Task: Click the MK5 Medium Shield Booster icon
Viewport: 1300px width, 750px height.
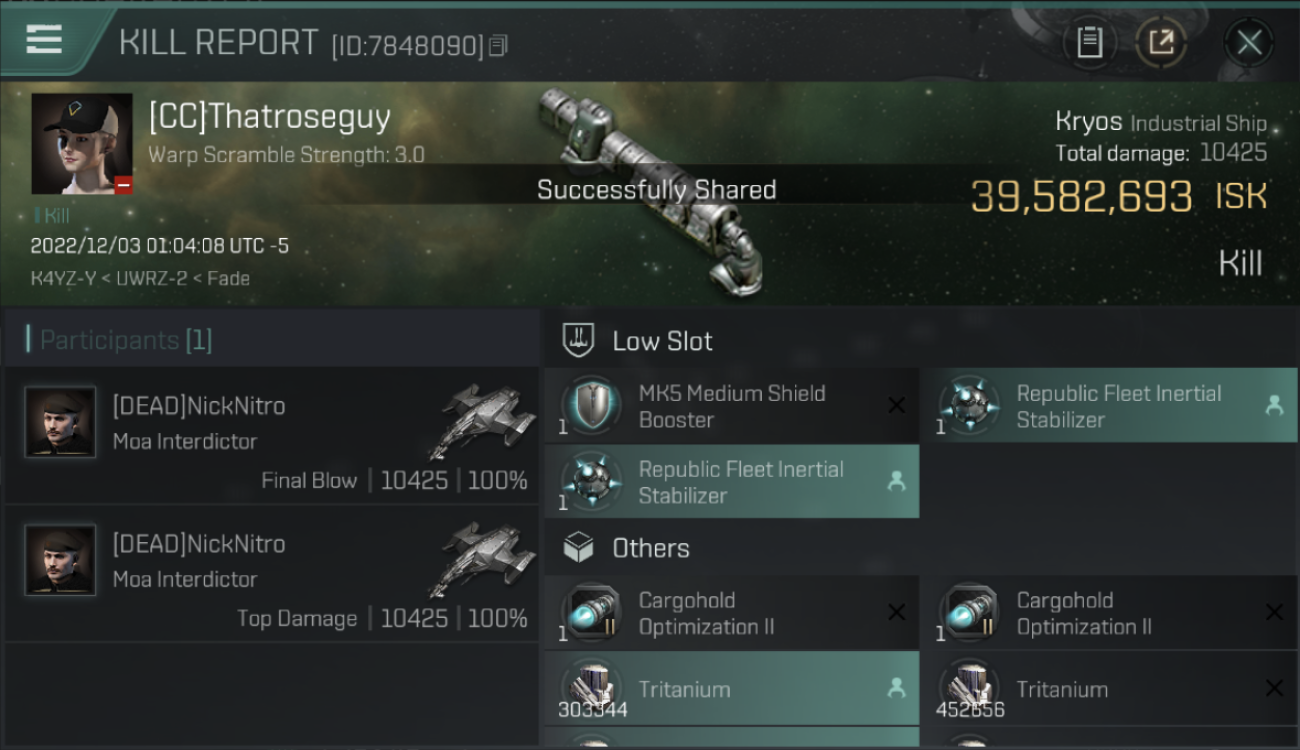Action: (591, 406)
